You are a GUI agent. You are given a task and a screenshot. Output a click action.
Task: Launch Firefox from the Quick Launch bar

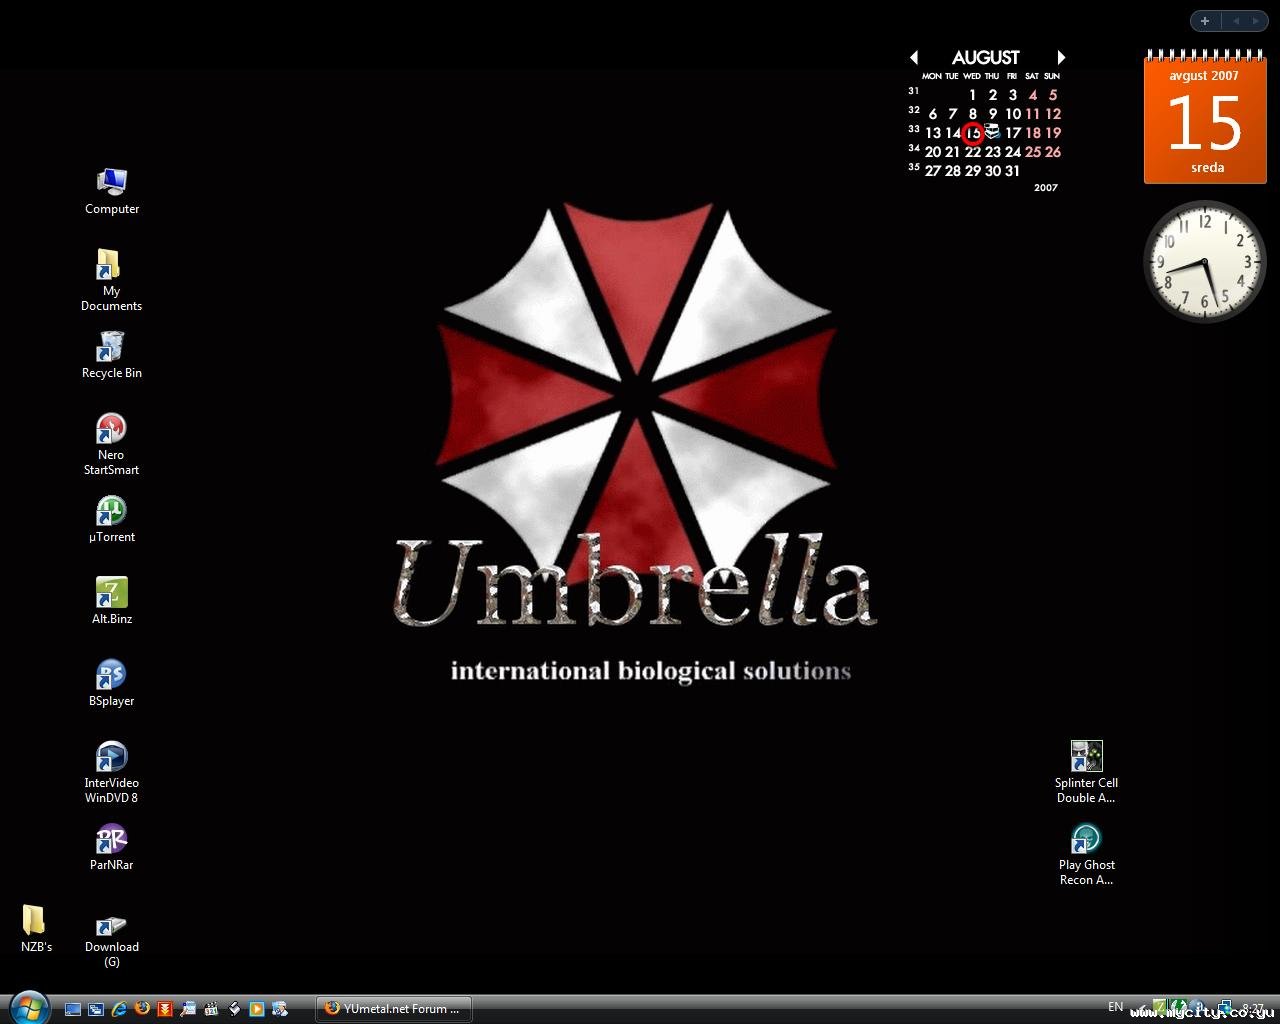(142, 1009)
